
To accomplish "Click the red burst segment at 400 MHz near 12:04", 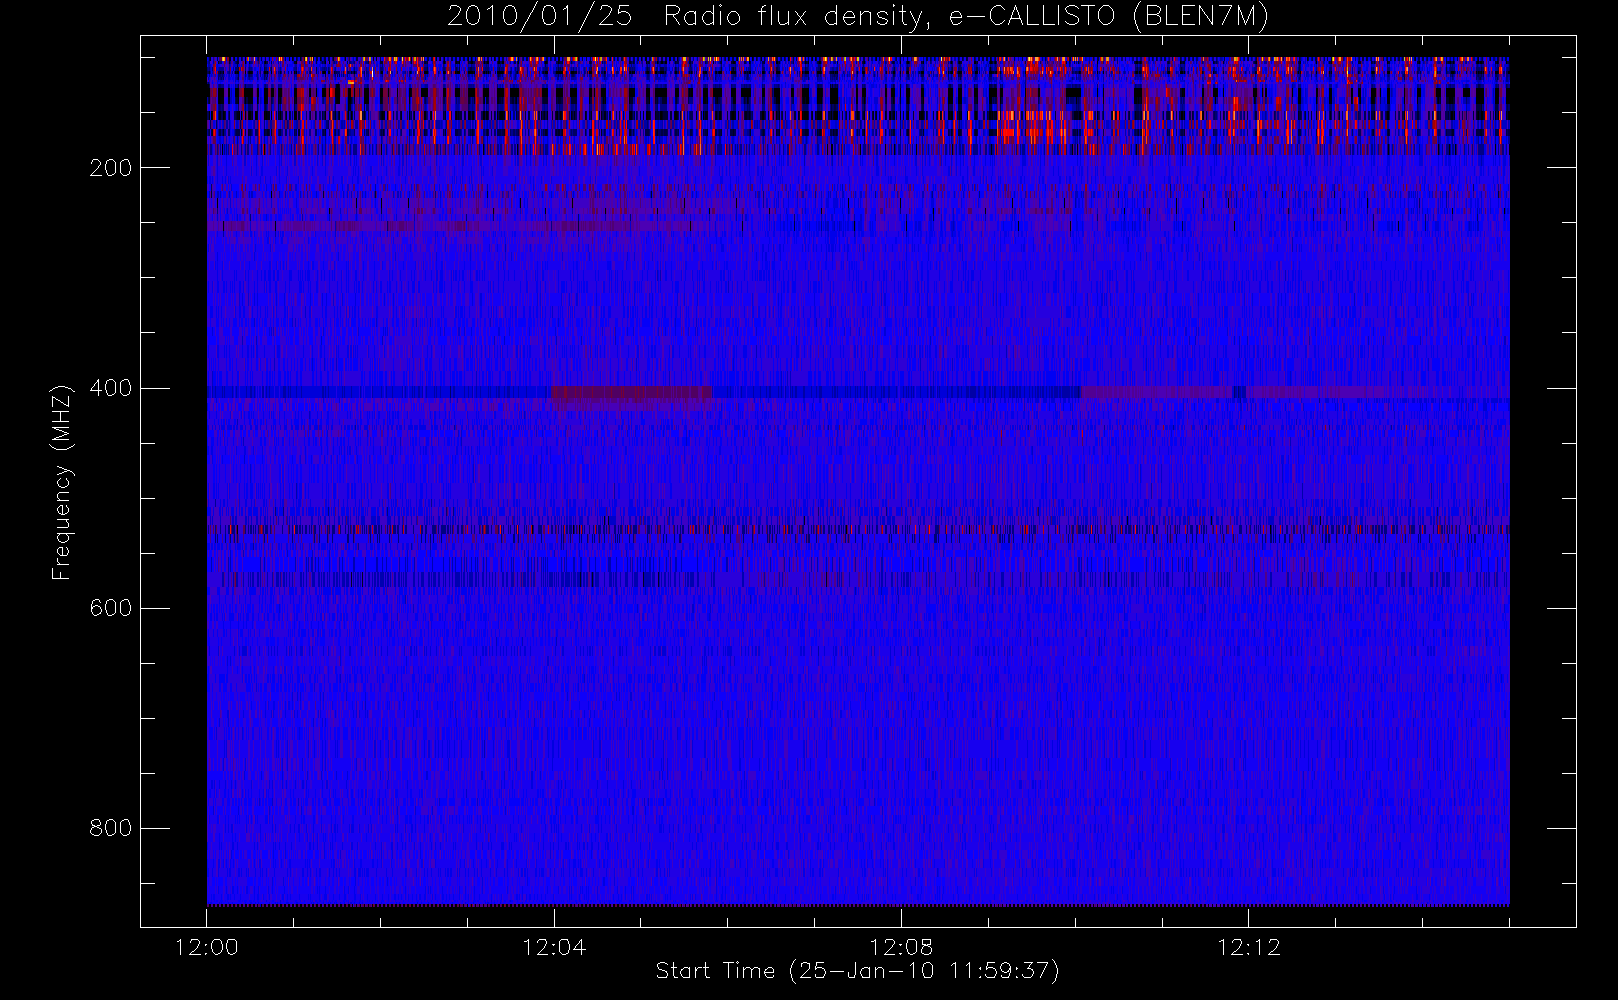I will point(632,393).
